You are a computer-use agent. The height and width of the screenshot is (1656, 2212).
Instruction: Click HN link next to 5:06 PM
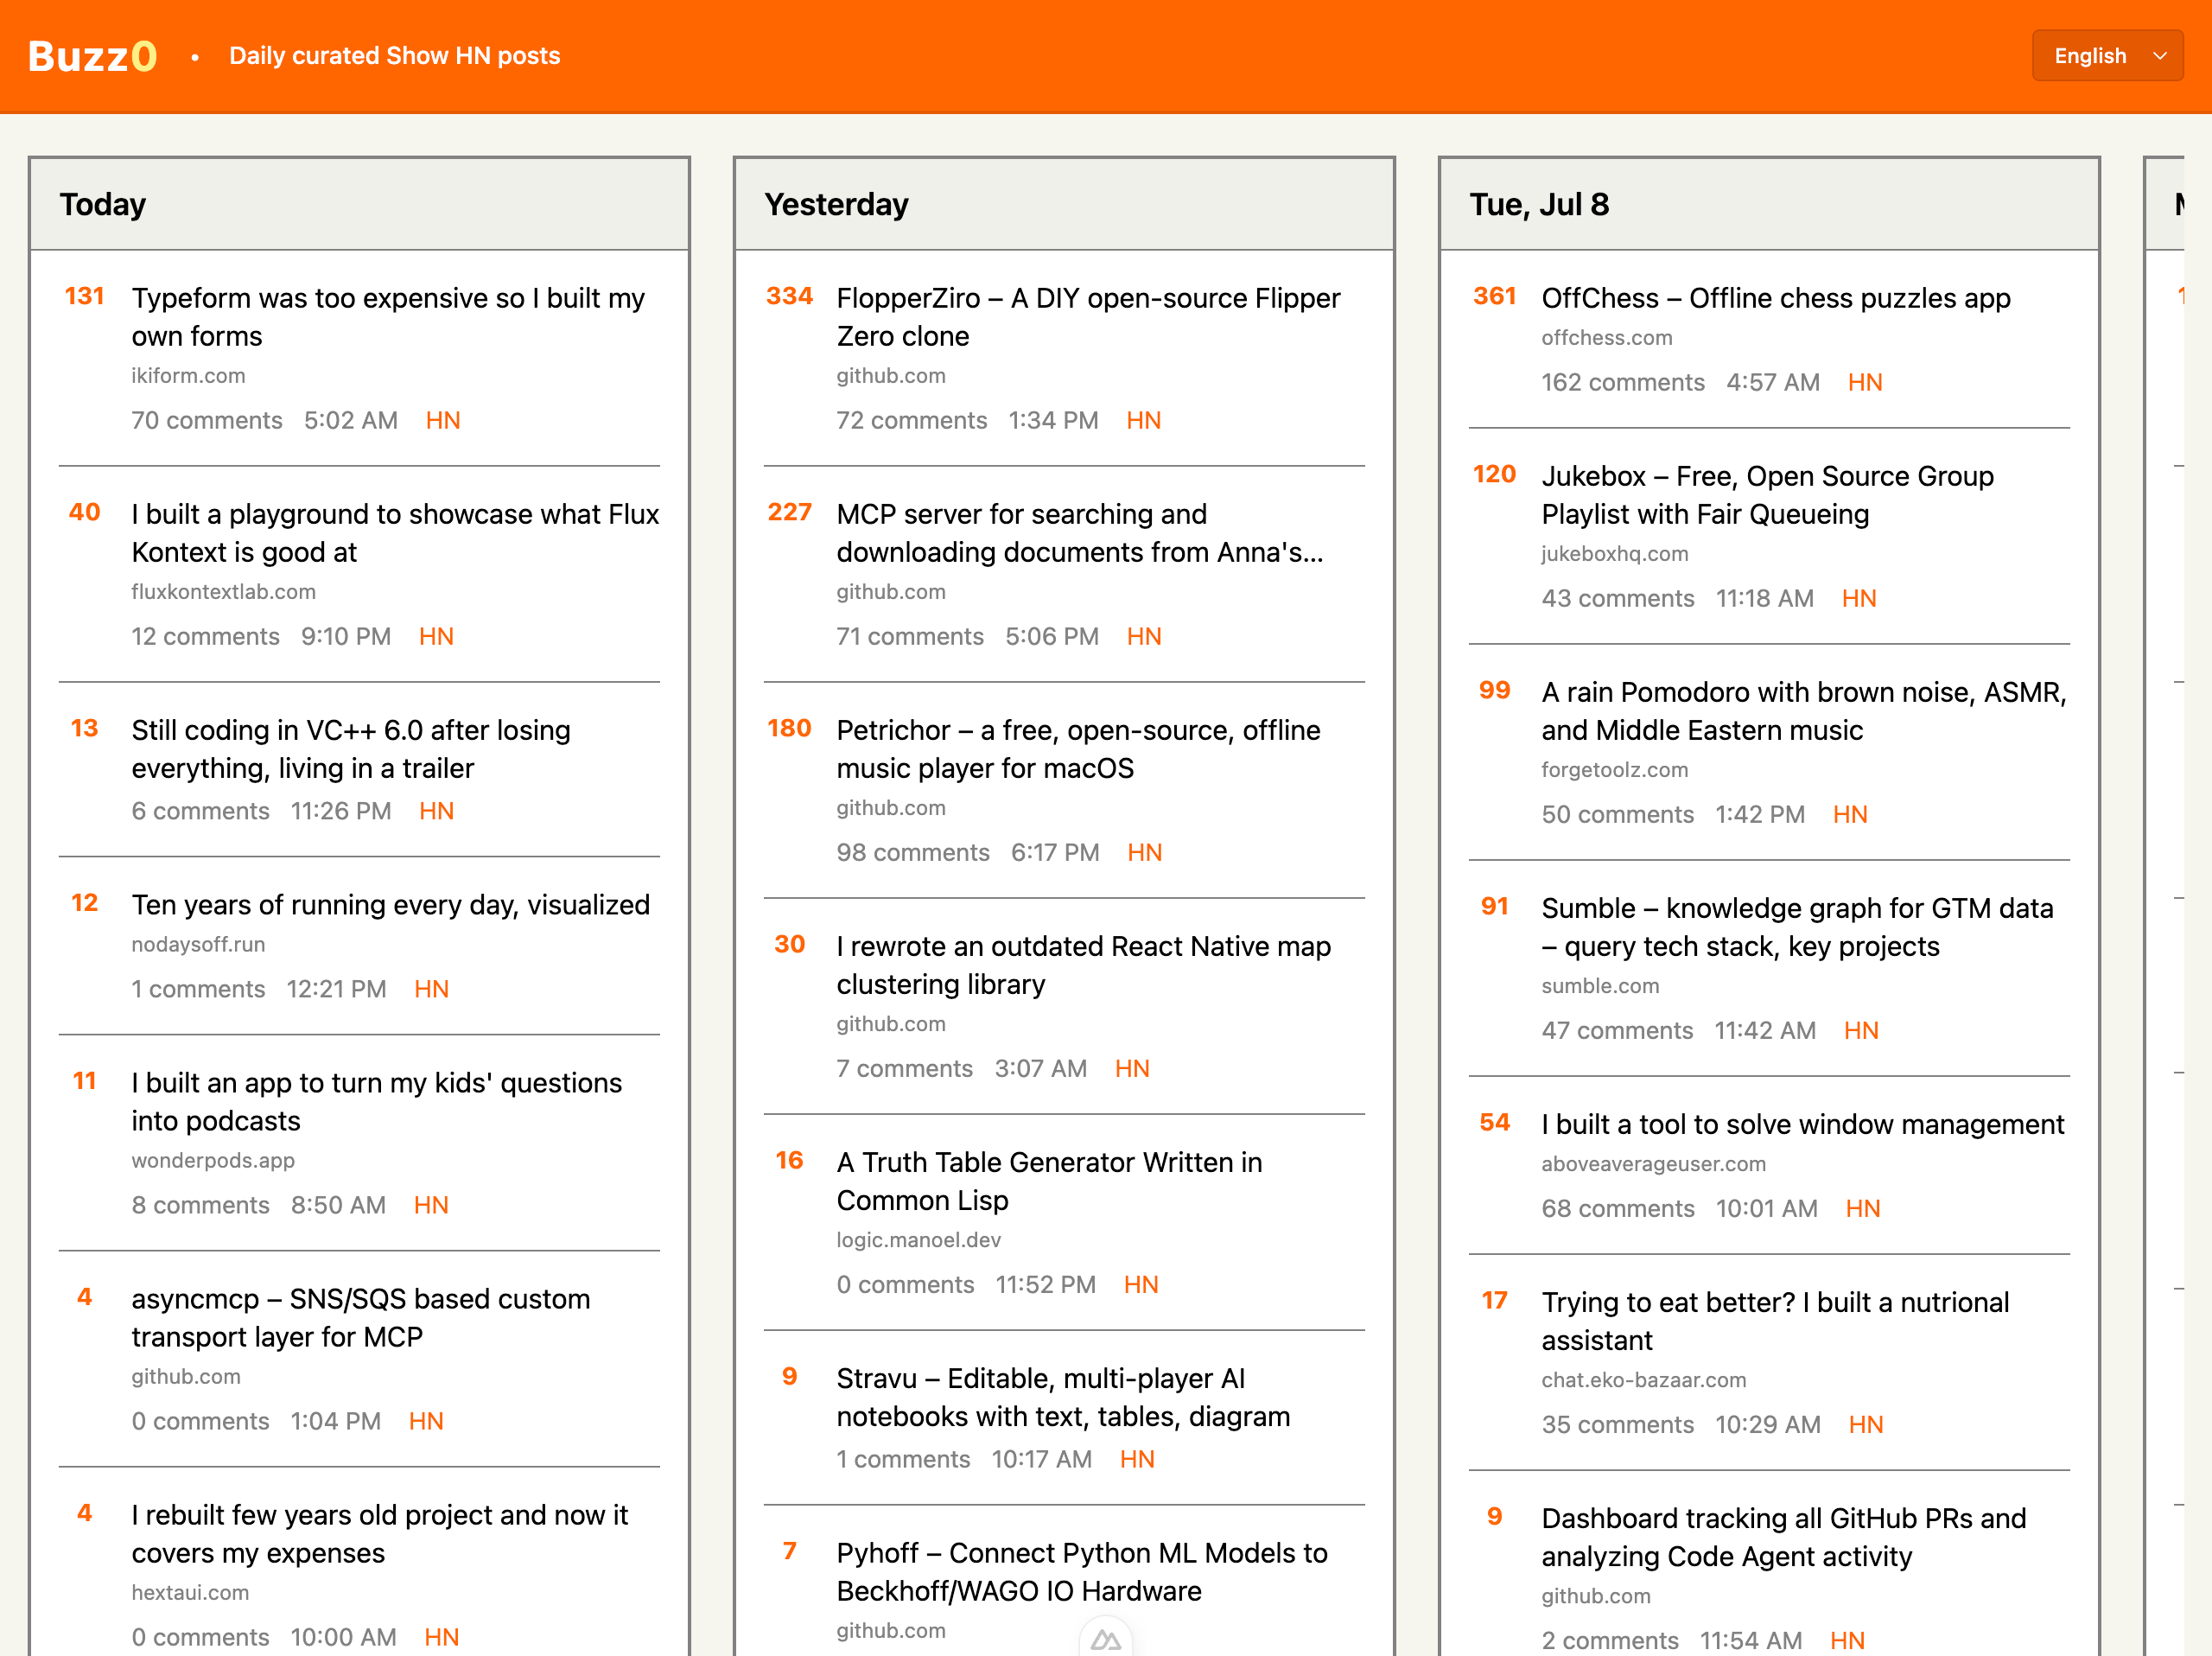click(1144, 637)
